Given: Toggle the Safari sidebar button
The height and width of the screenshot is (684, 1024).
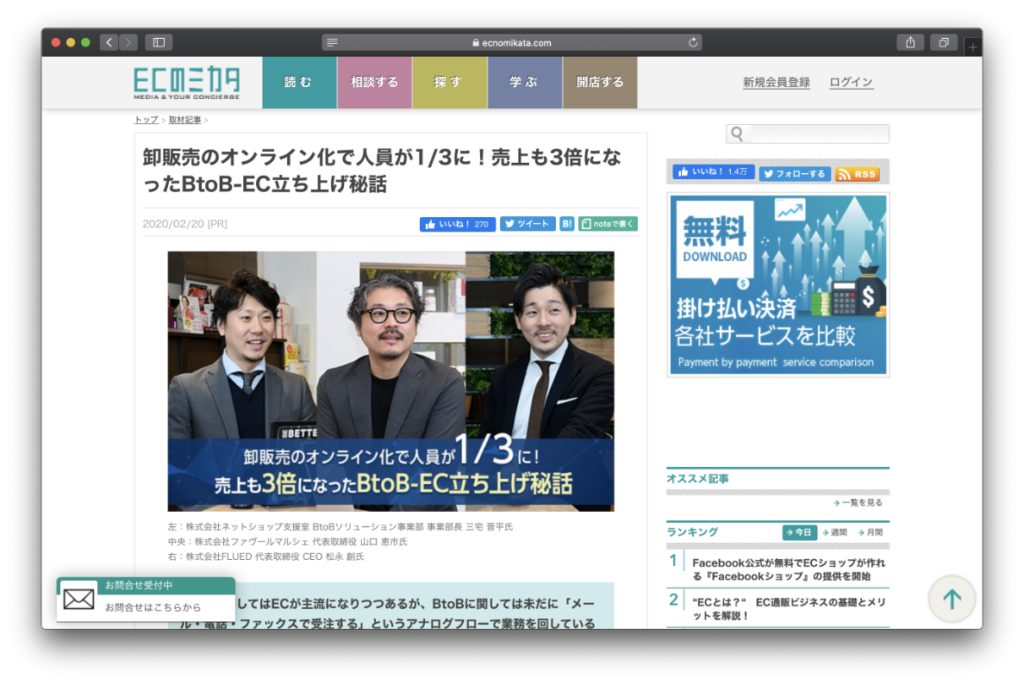Looking at the screenshot, I should [159, 42].
